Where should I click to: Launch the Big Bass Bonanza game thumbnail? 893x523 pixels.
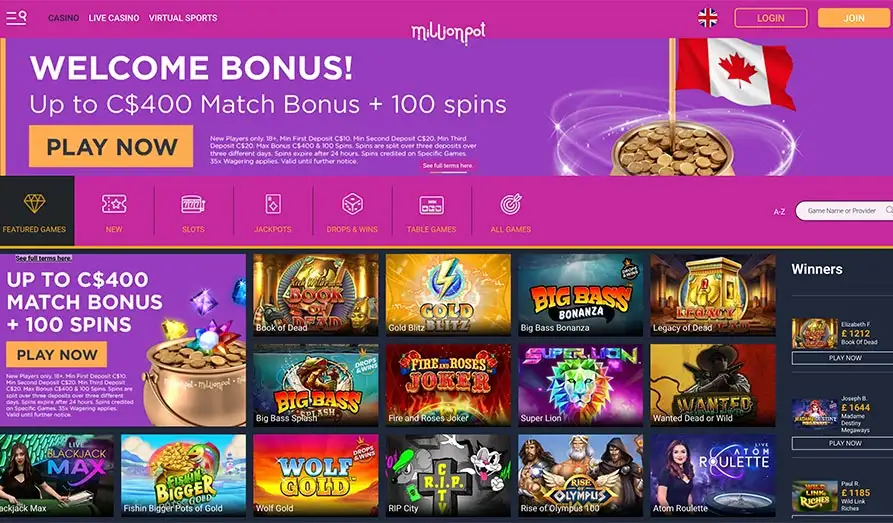tap(580, 295)
